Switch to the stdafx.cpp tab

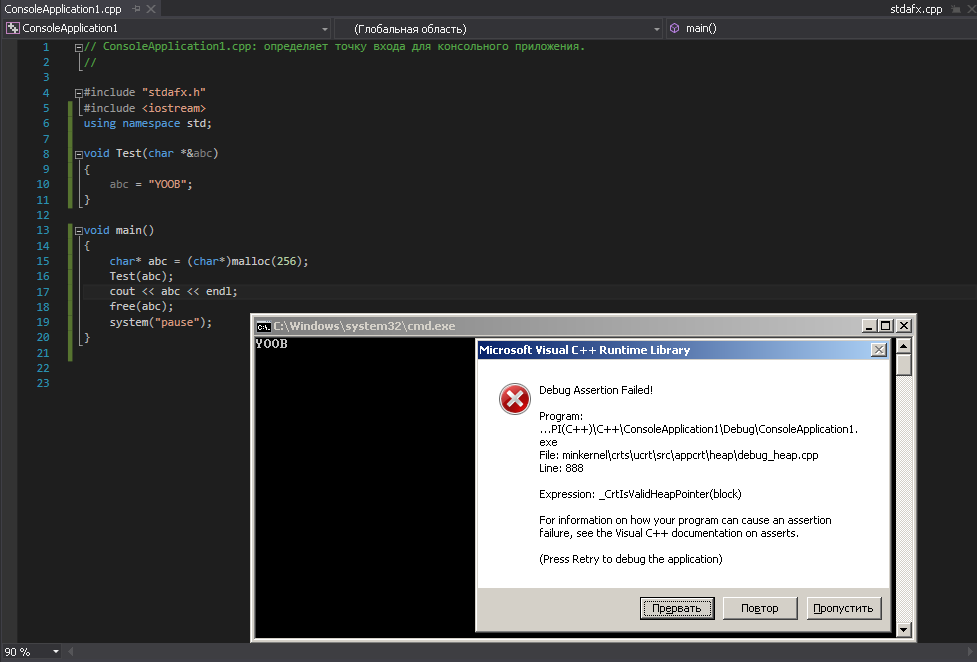tap(916, 9)
